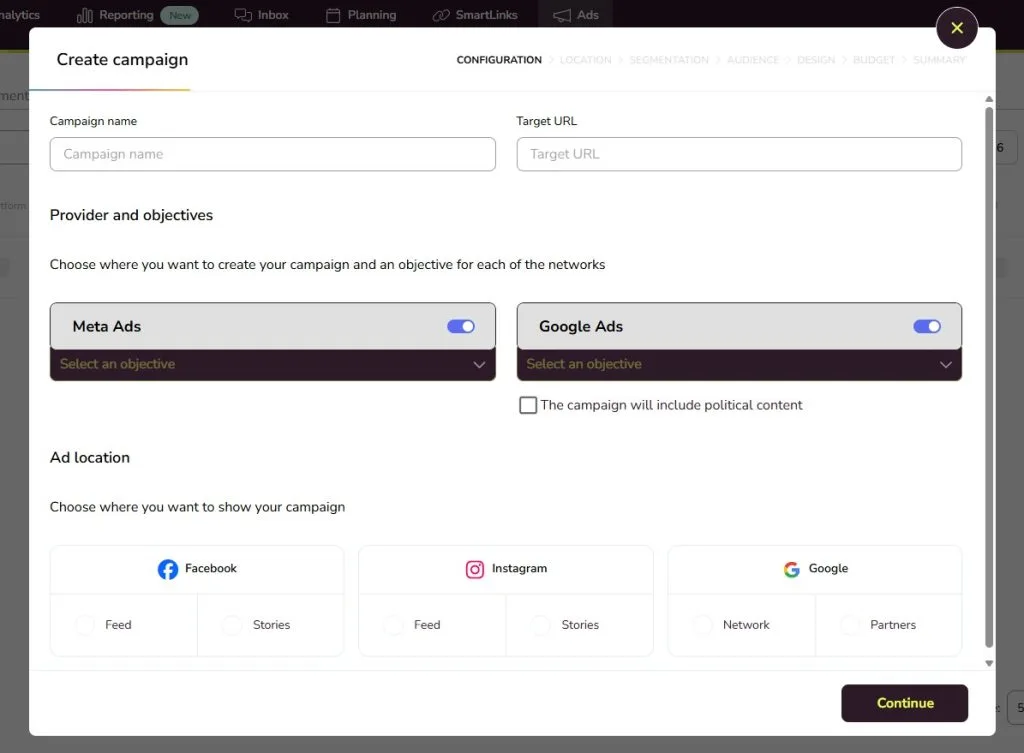Disable the Google Ads toggle
1024x753 pixels.
927,327
